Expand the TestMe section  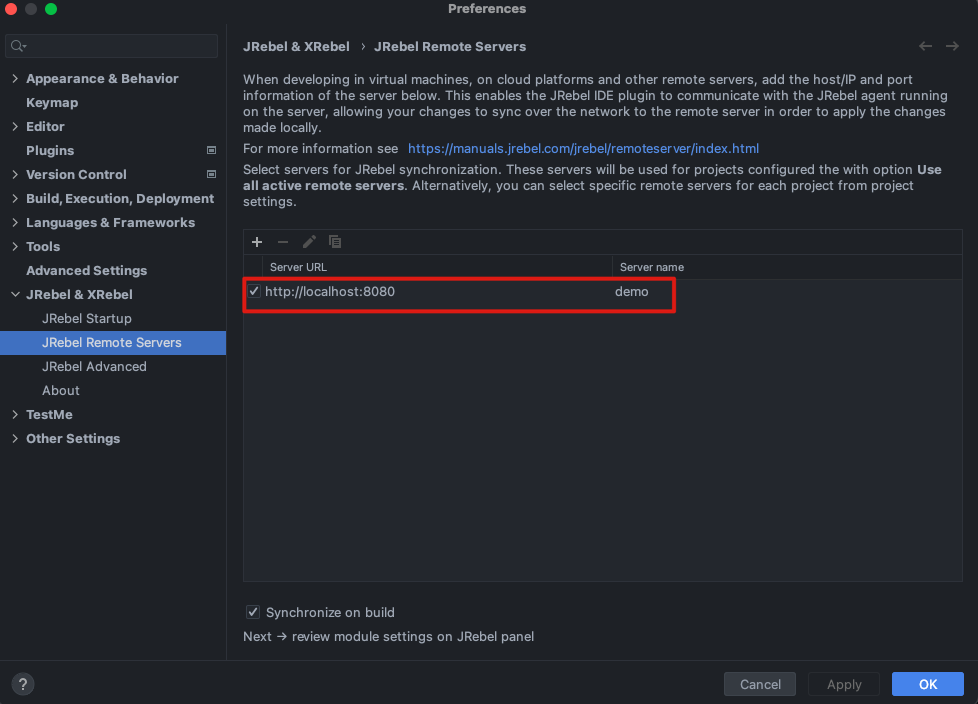(x=15, y=415)
